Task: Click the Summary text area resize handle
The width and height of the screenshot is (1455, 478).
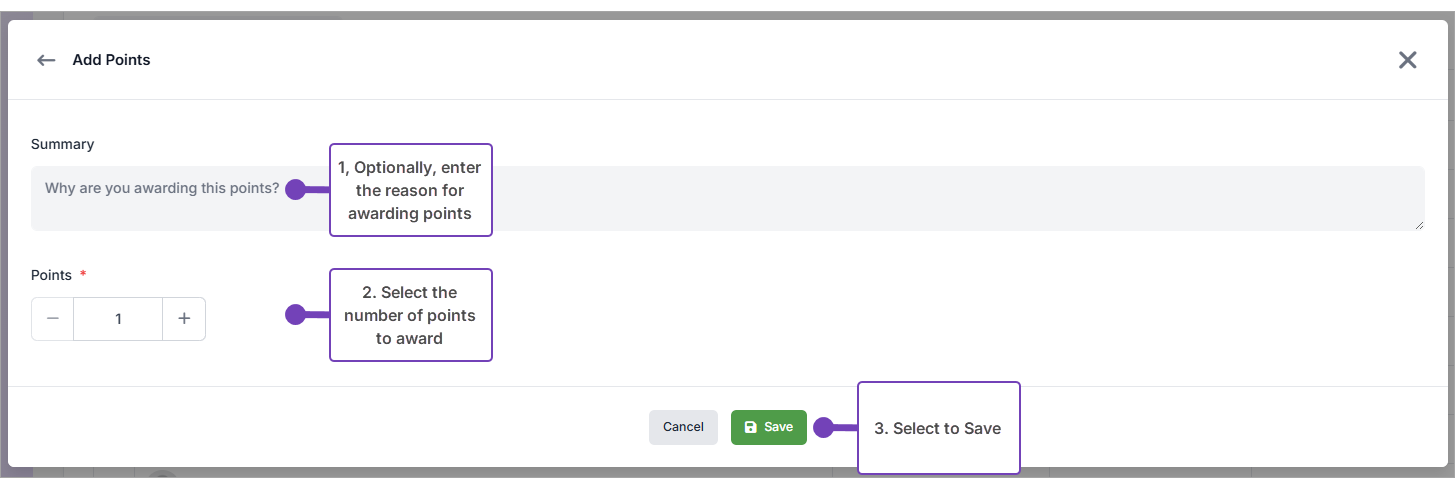Action: tap(1419, 225)
